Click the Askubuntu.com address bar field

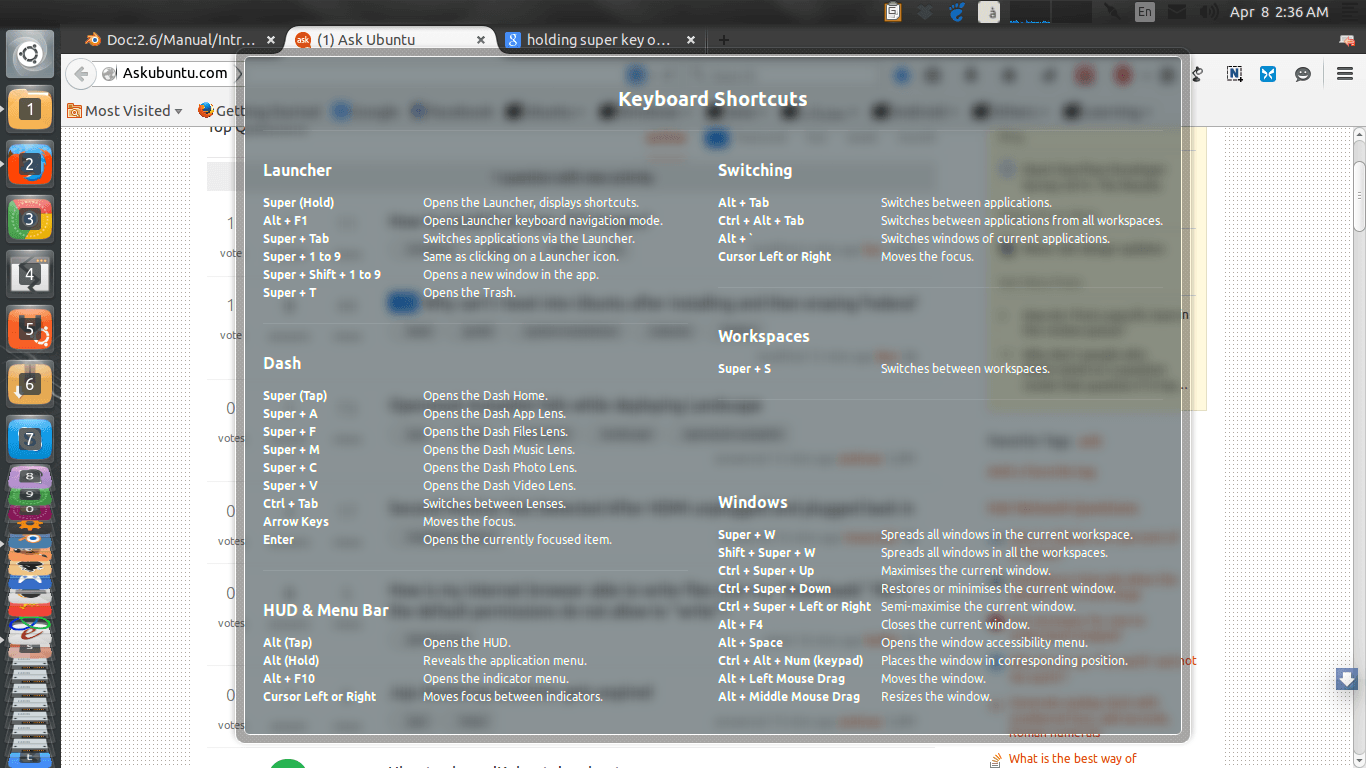click(175, 73)
